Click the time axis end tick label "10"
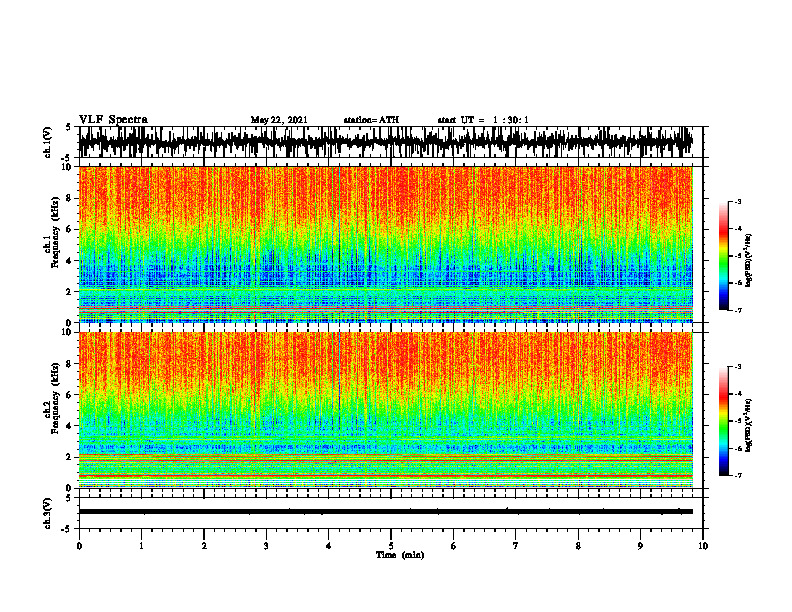 coord(703,546)
